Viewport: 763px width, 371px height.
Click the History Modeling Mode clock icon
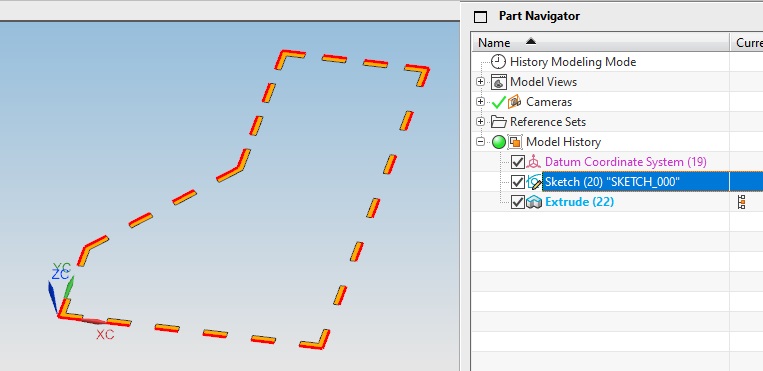coord(498,62)
